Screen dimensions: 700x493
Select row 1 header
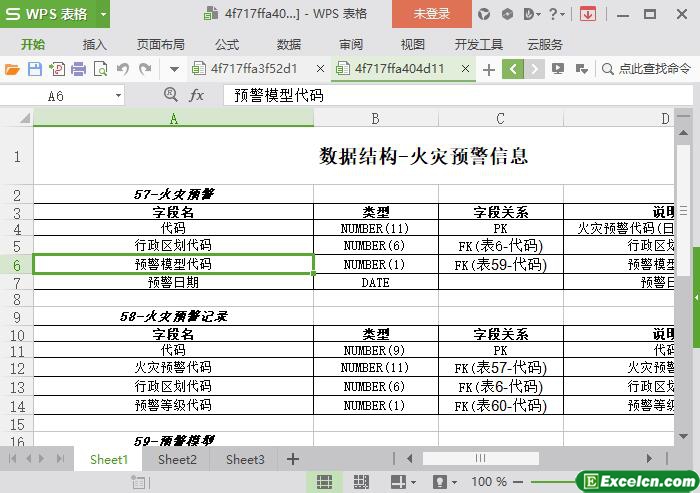[17, 157]
